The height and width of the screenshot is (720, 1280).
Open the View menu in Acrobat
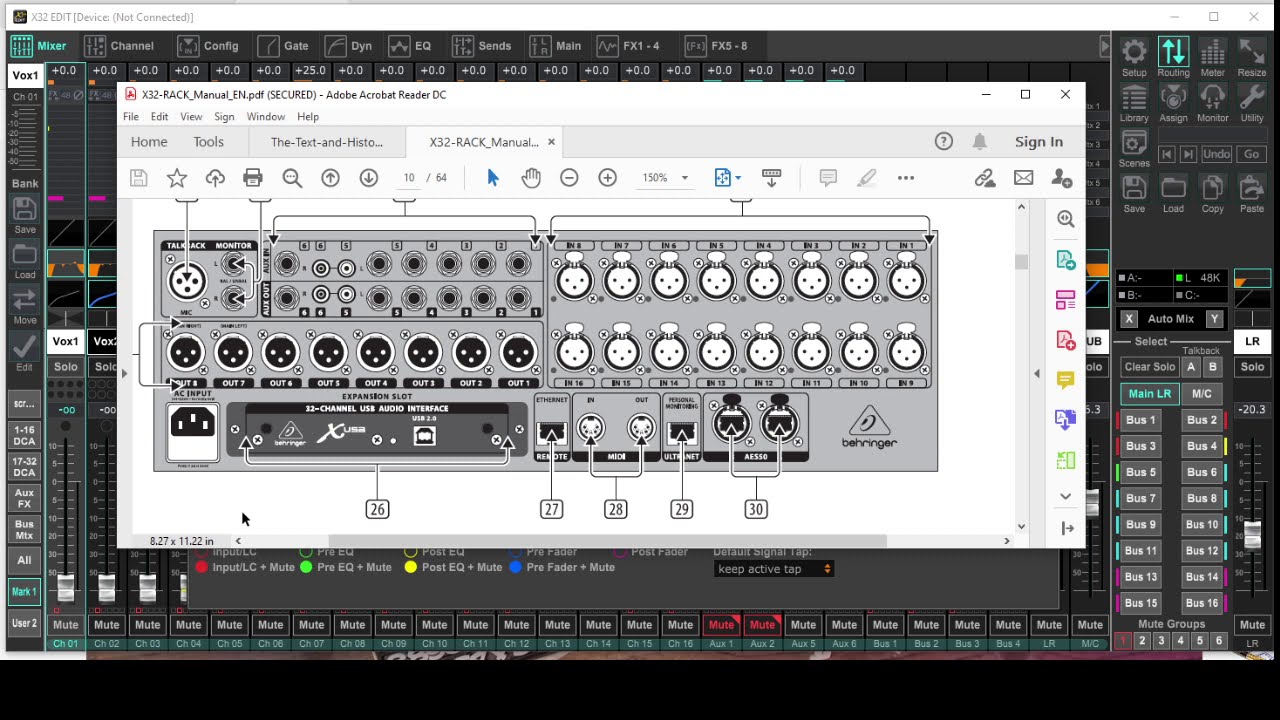pos(191,117)
